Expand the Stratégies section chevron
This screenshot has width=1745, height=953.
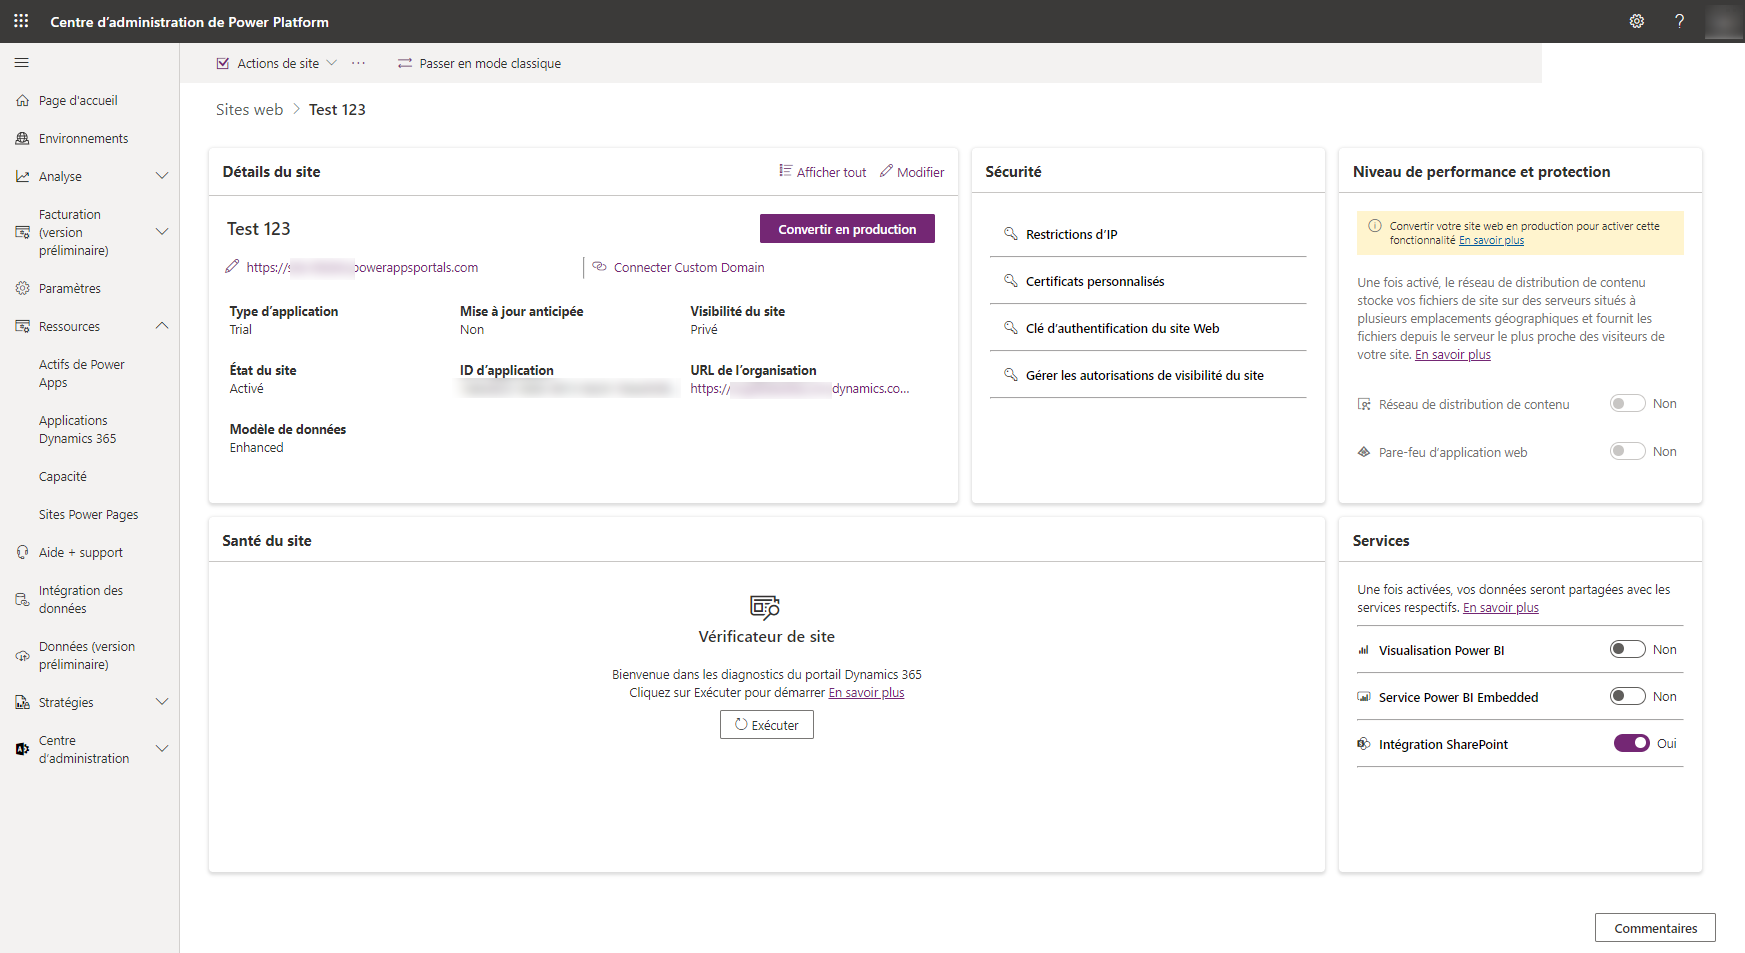(162, 702)
